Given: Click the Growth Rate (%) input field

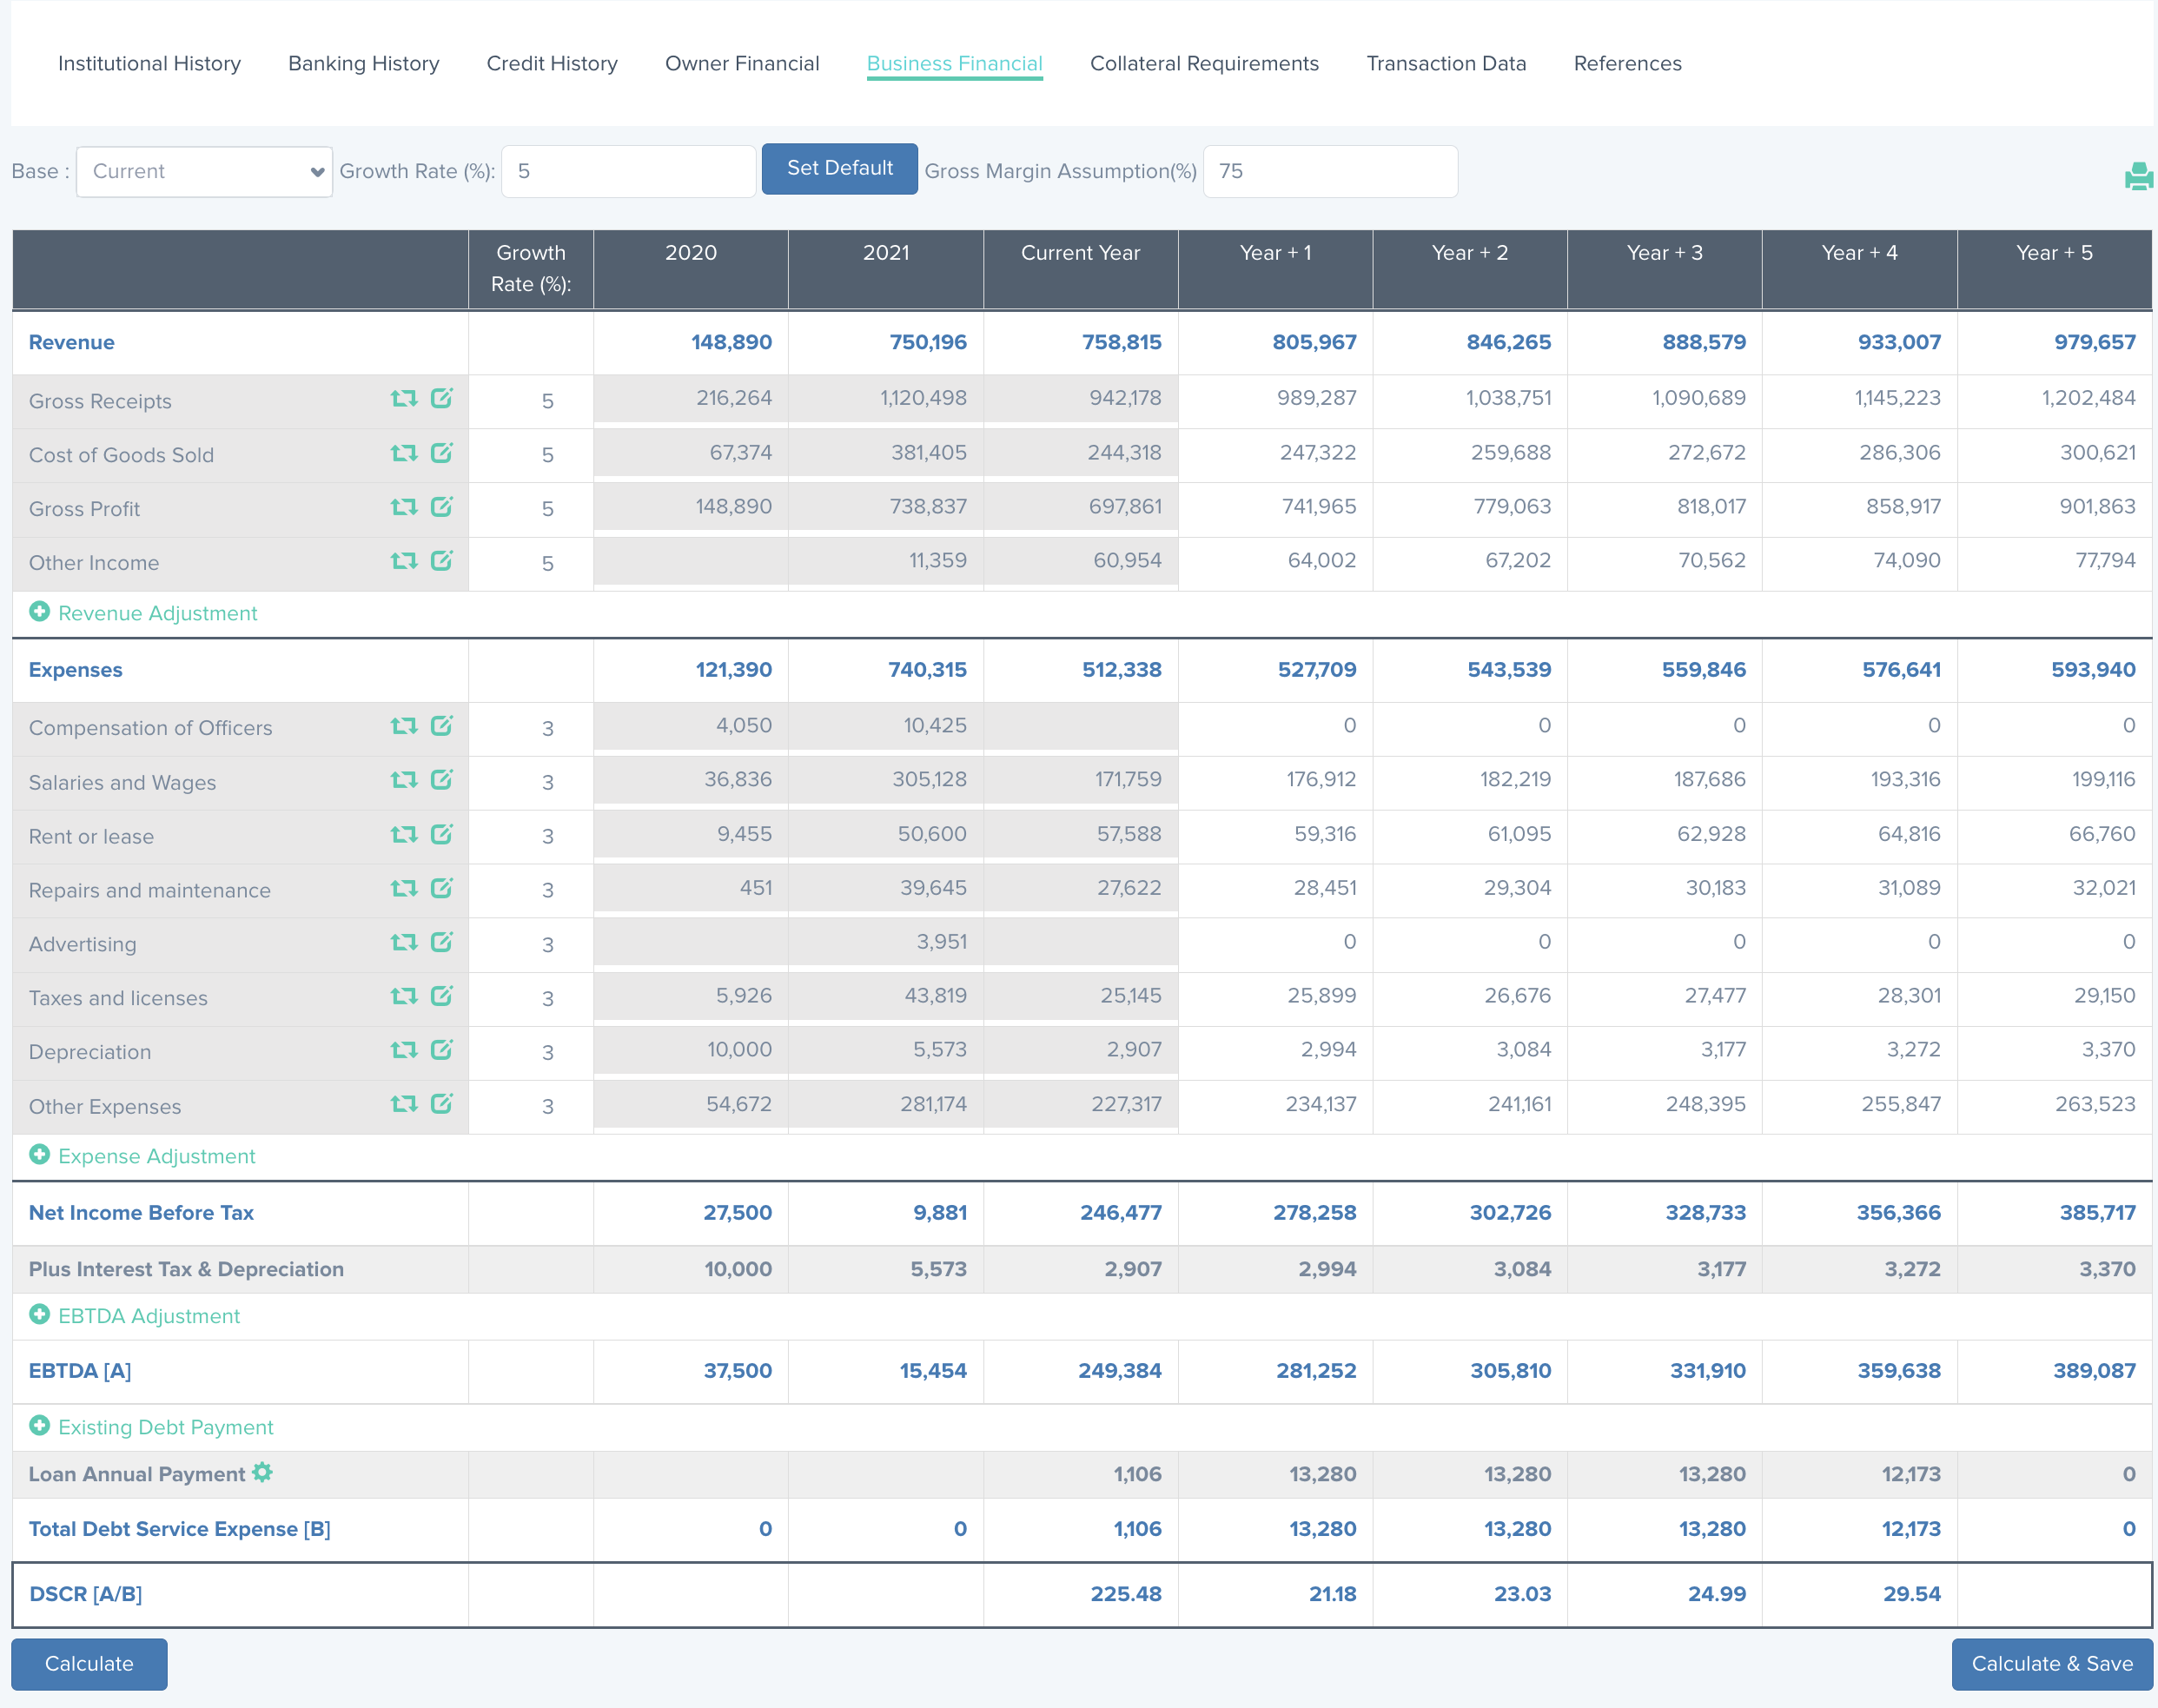Looking at the screenshot, I should (x=628, y=172).
